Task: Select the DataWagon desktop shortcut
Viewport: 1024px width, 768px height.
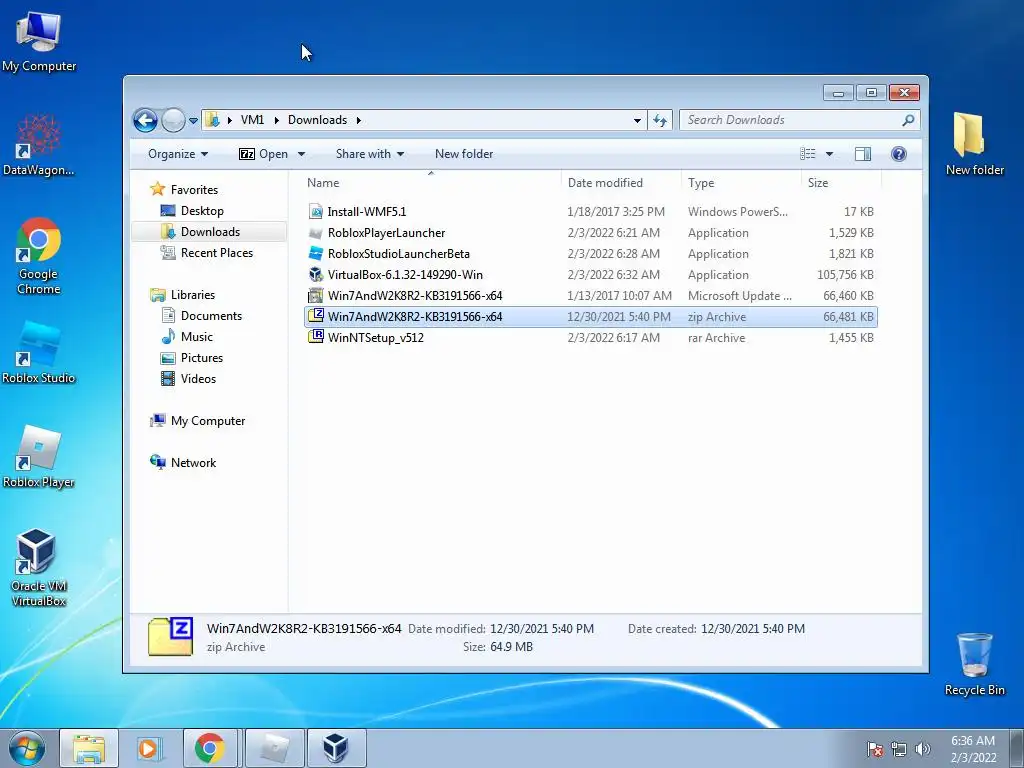Action: pos(39,145)
